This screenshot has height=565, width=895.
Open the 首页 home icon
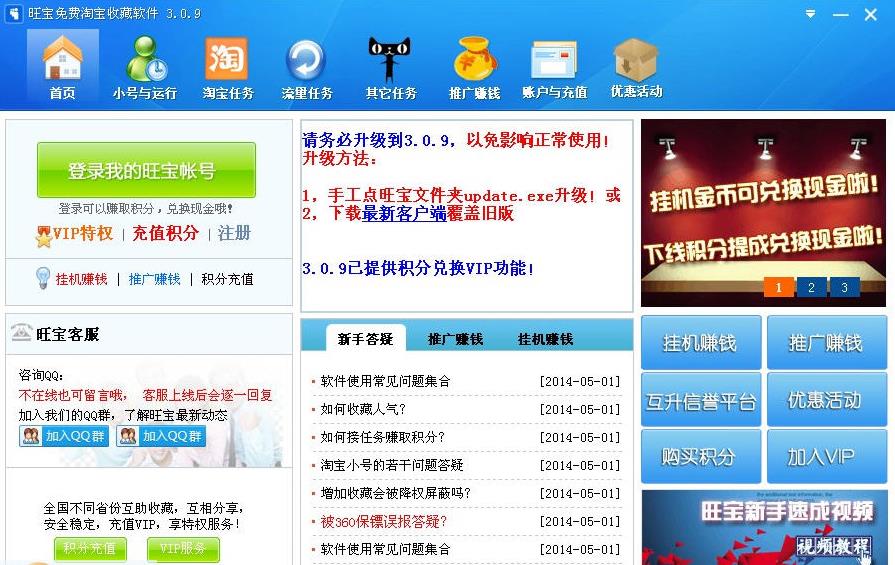coord(62,68)
